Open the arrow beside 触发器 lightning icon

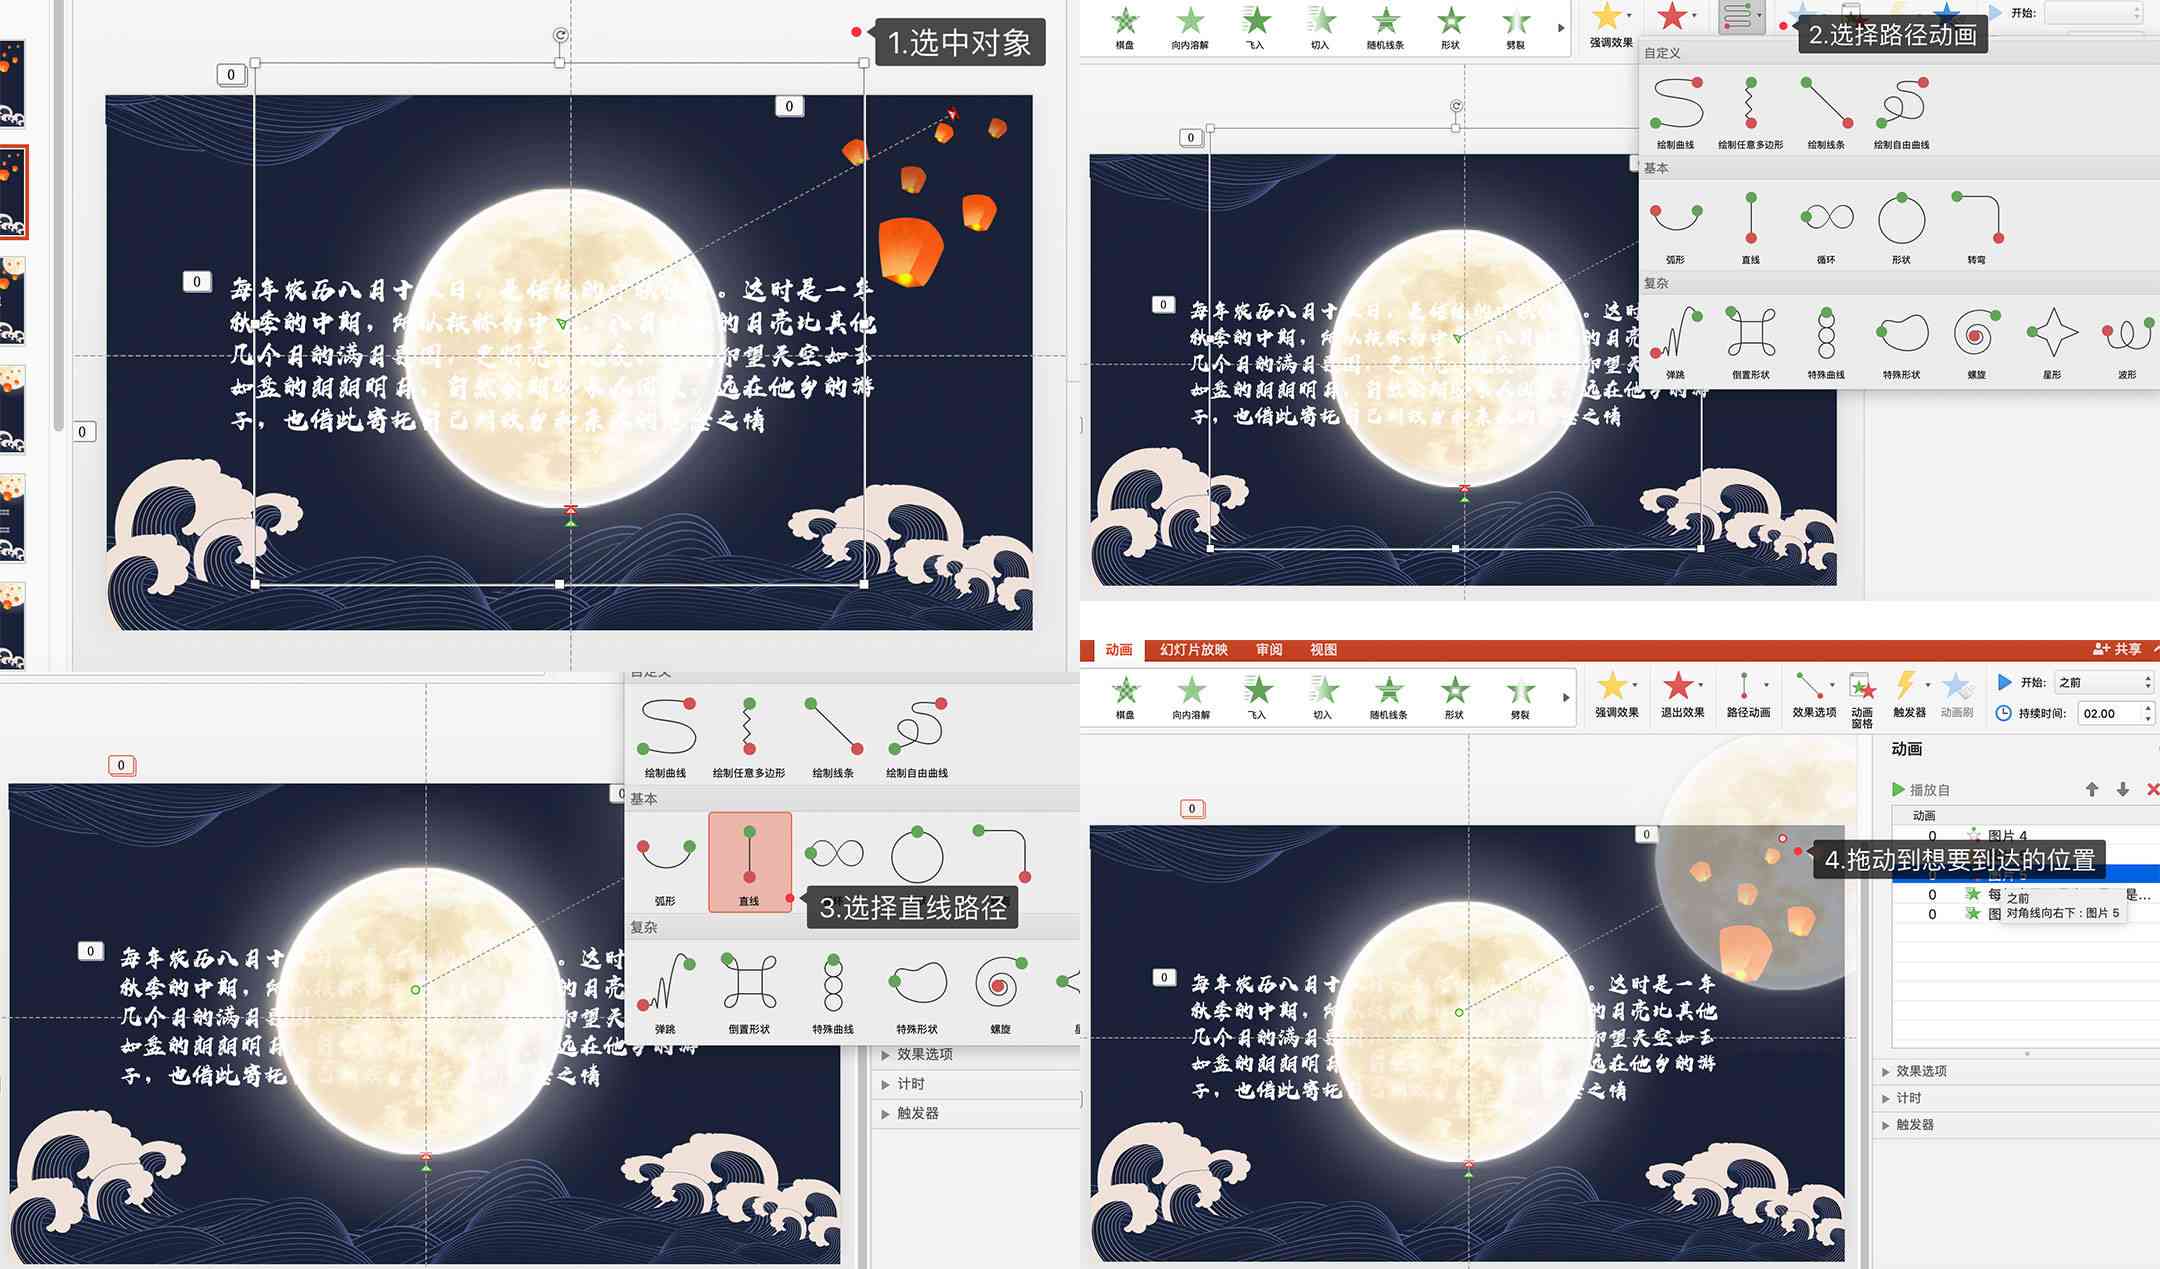[x=1927, y=685]
